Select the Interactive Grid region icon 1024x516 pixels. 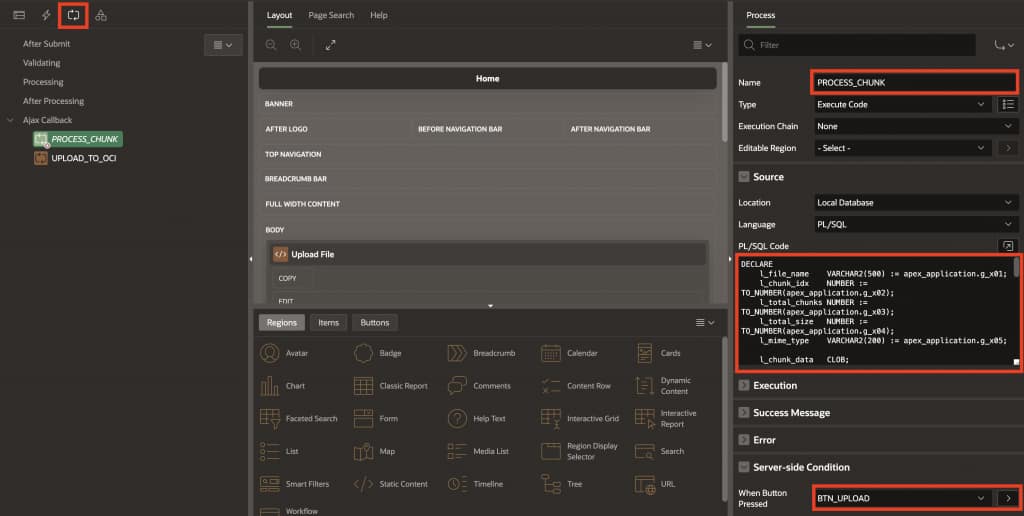(x=551, y=418)
